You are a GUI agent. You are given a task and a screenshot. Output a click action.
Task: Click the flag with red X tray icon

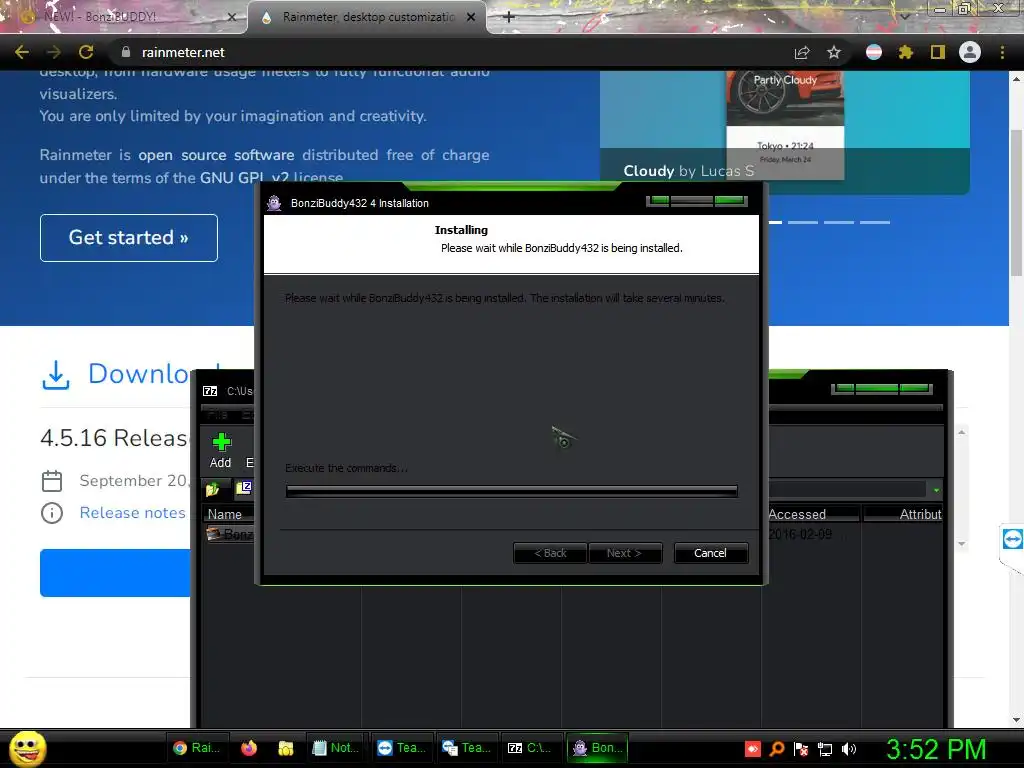pyautogui.click(x=801, y=748)
